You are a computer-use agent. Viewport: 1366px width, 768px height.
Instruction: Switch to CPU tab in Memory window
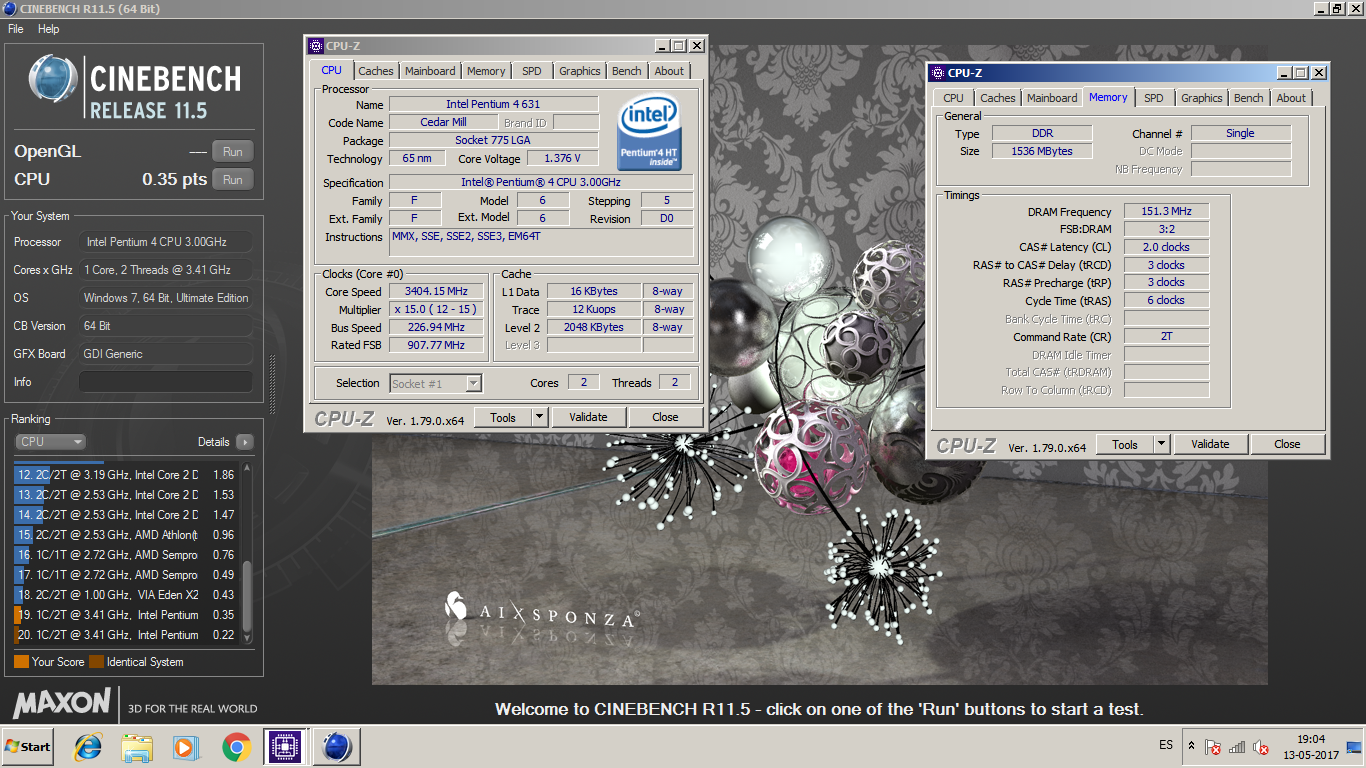954,98
